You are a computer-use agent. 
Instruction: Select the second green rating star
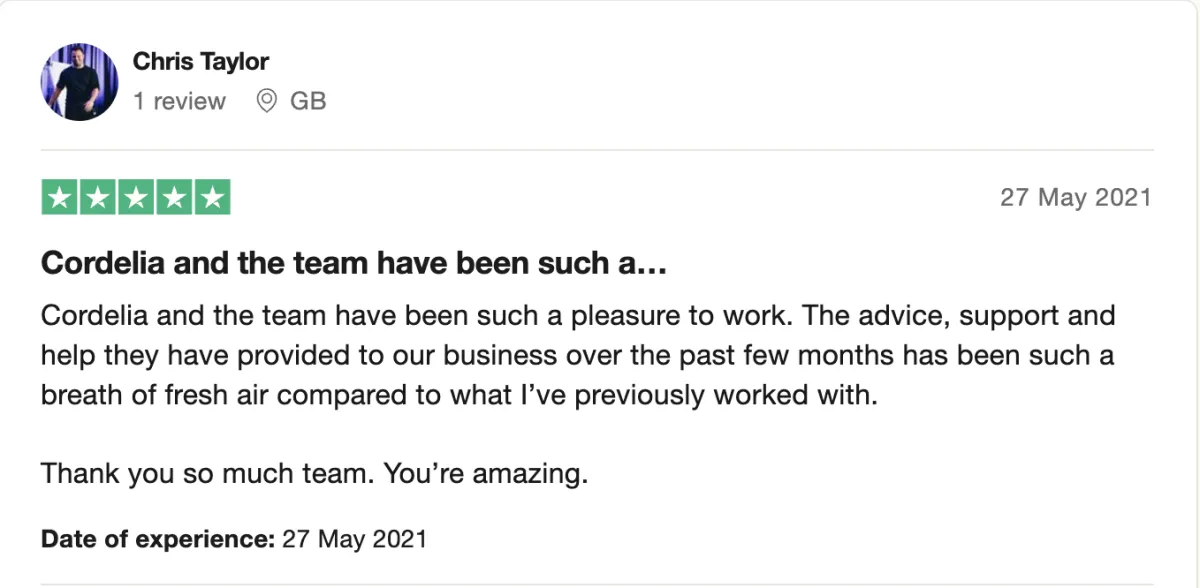[98, 197]
